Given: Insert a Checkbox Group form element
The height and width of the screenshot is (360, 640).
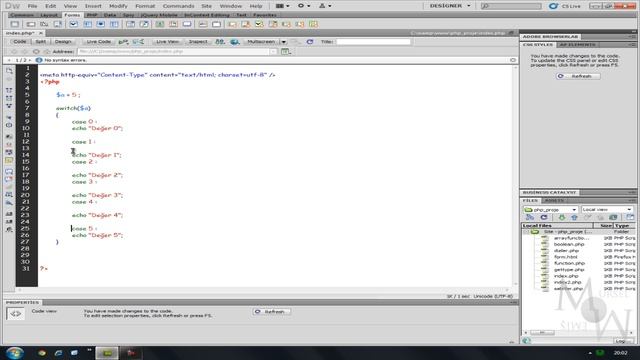Looking at the screenshot, I should pos(87,24).
